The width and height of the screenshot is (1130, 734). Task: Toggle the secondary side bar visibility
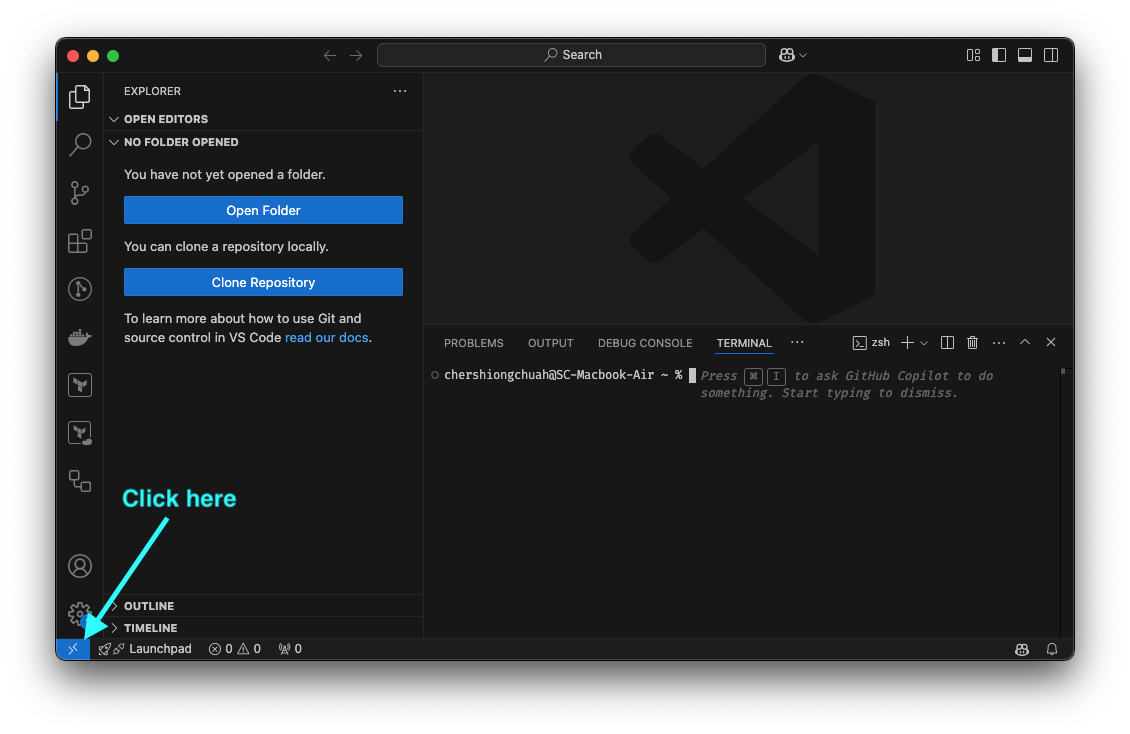pyautogui.click(x=1051, y=55)
